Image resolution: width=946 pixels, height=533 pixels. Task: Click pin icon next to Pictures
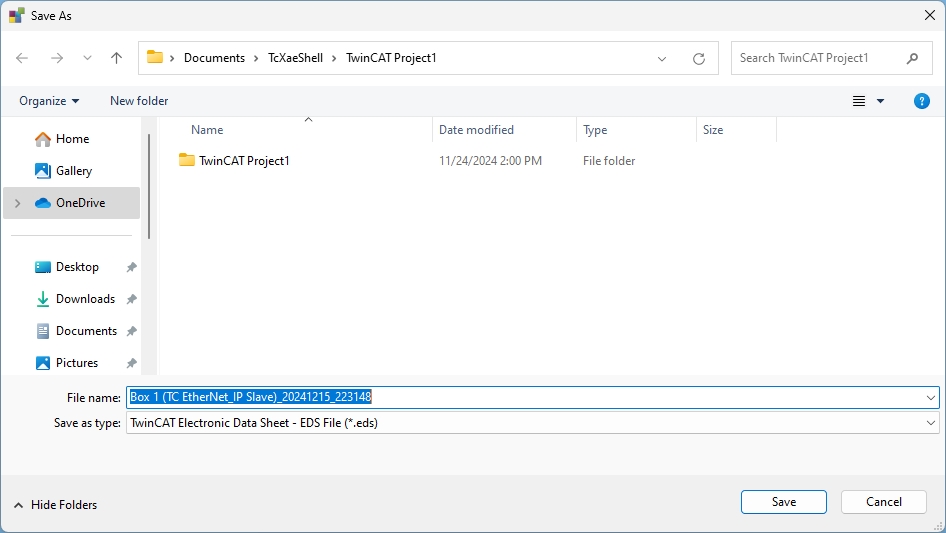[x=131, y=363]
